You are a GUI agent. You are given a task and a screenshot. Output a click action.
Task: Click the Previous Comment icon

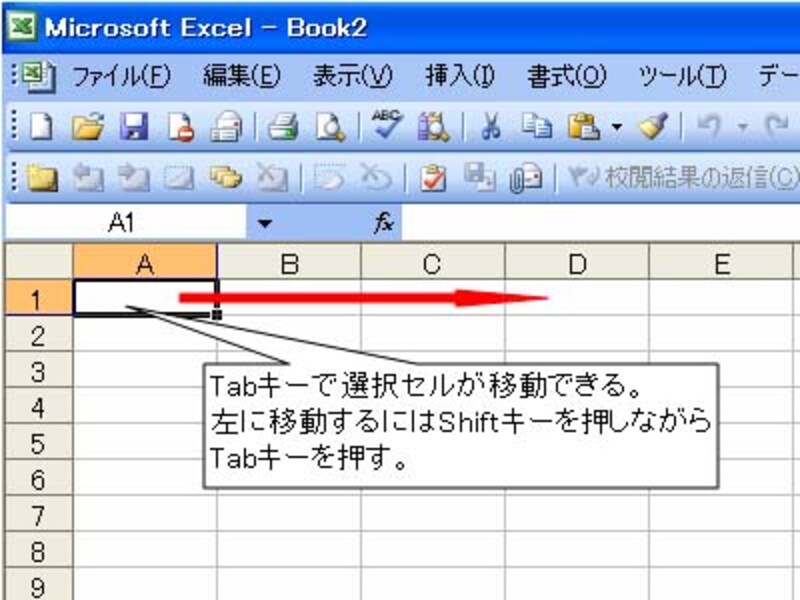pos(88,178)
